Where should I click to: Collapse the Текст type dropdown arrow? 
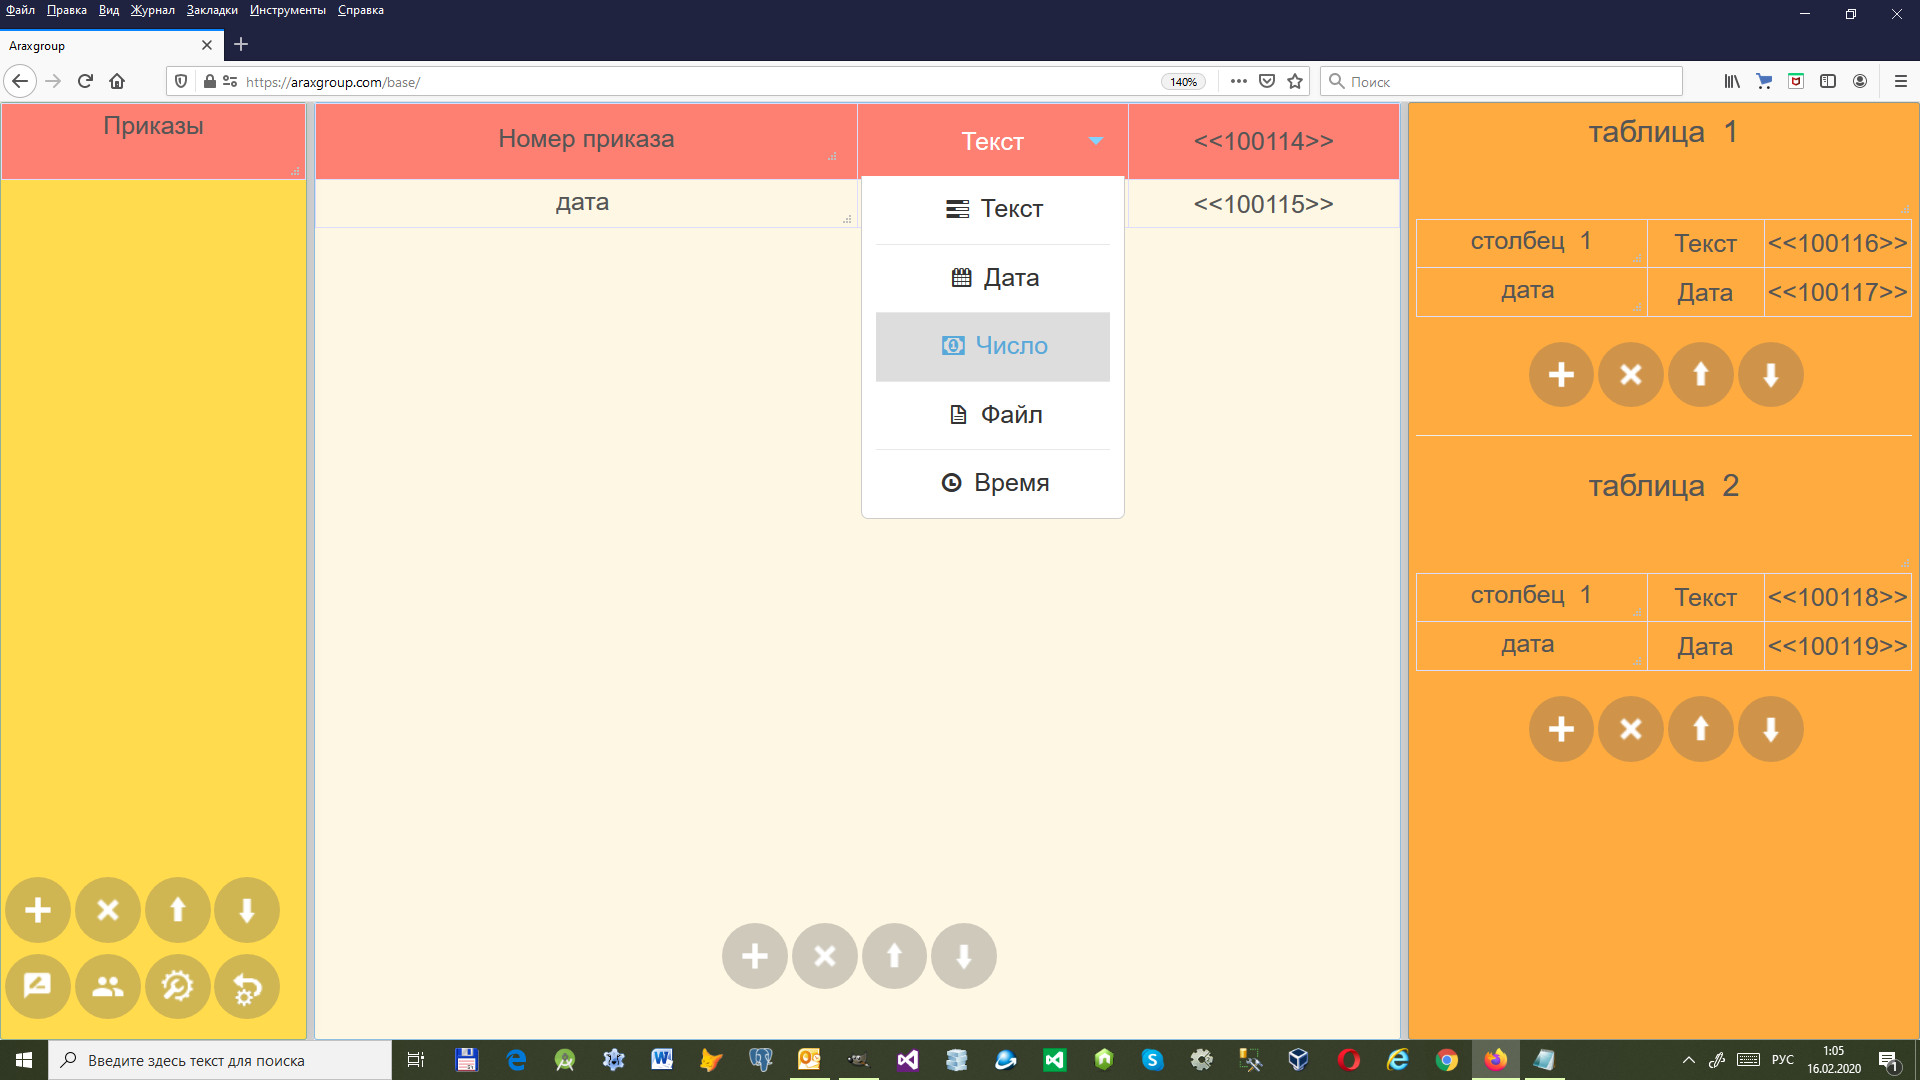point(1096,141)
